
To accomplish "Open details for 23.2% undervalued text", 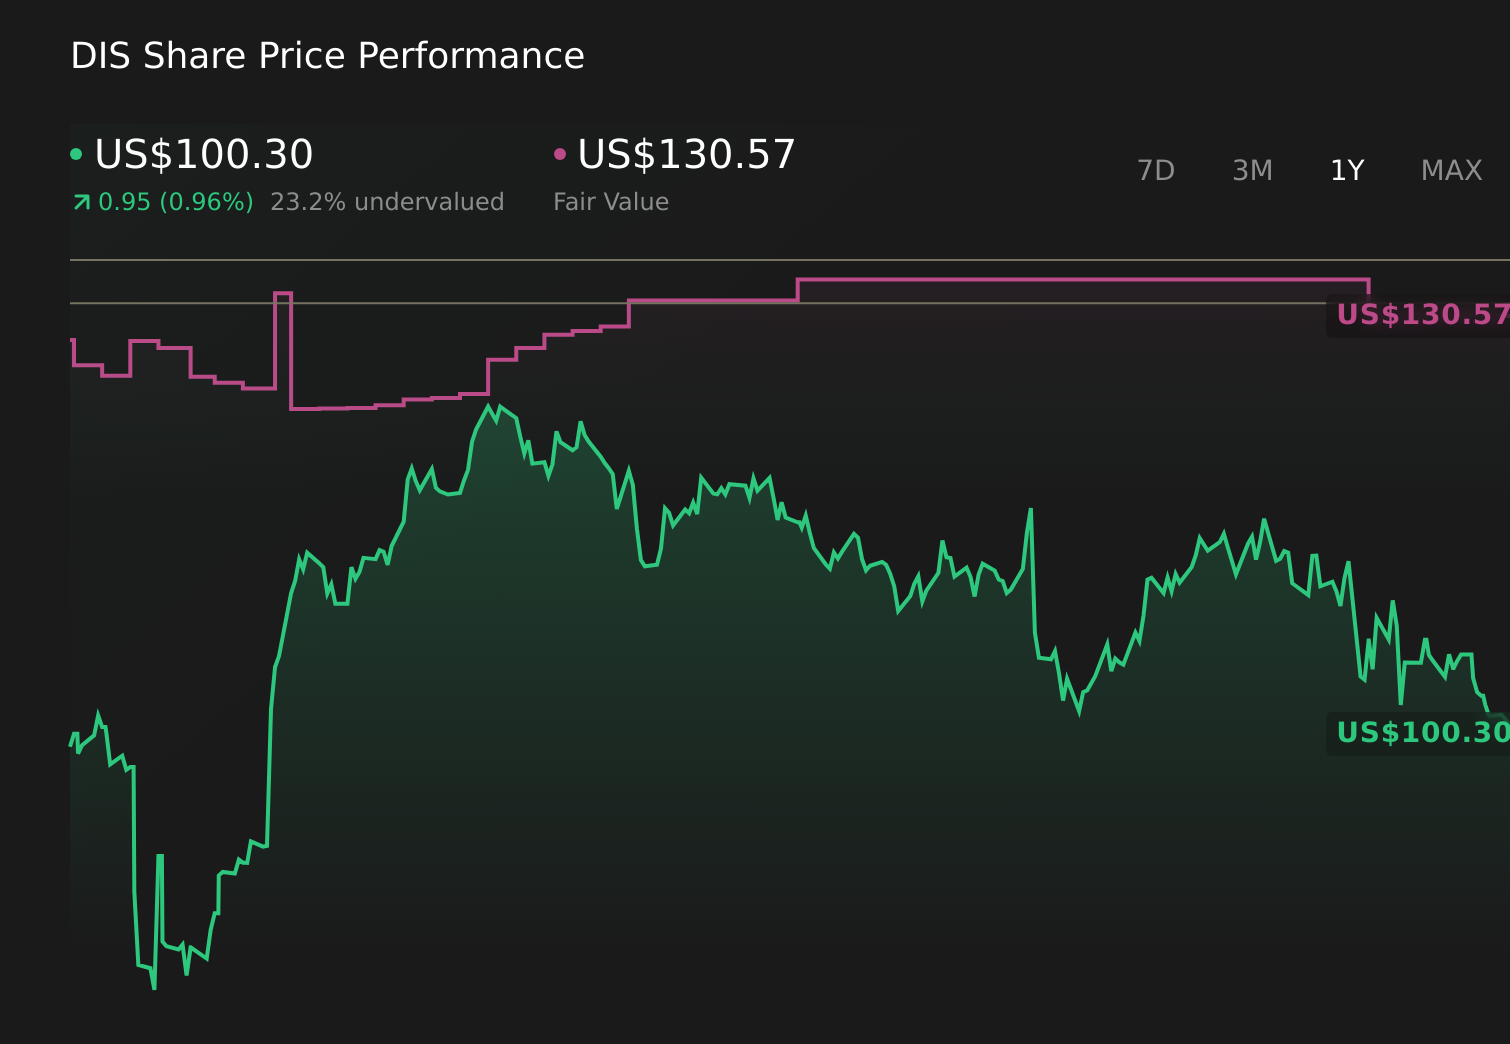I will pos(388,201).
